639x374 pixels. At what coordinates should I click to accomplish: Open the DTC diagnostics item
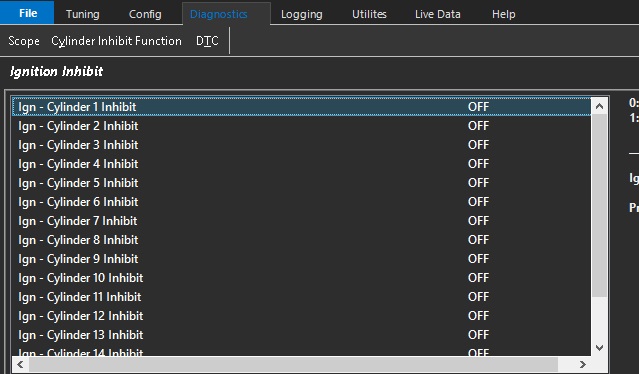[207, 41]
